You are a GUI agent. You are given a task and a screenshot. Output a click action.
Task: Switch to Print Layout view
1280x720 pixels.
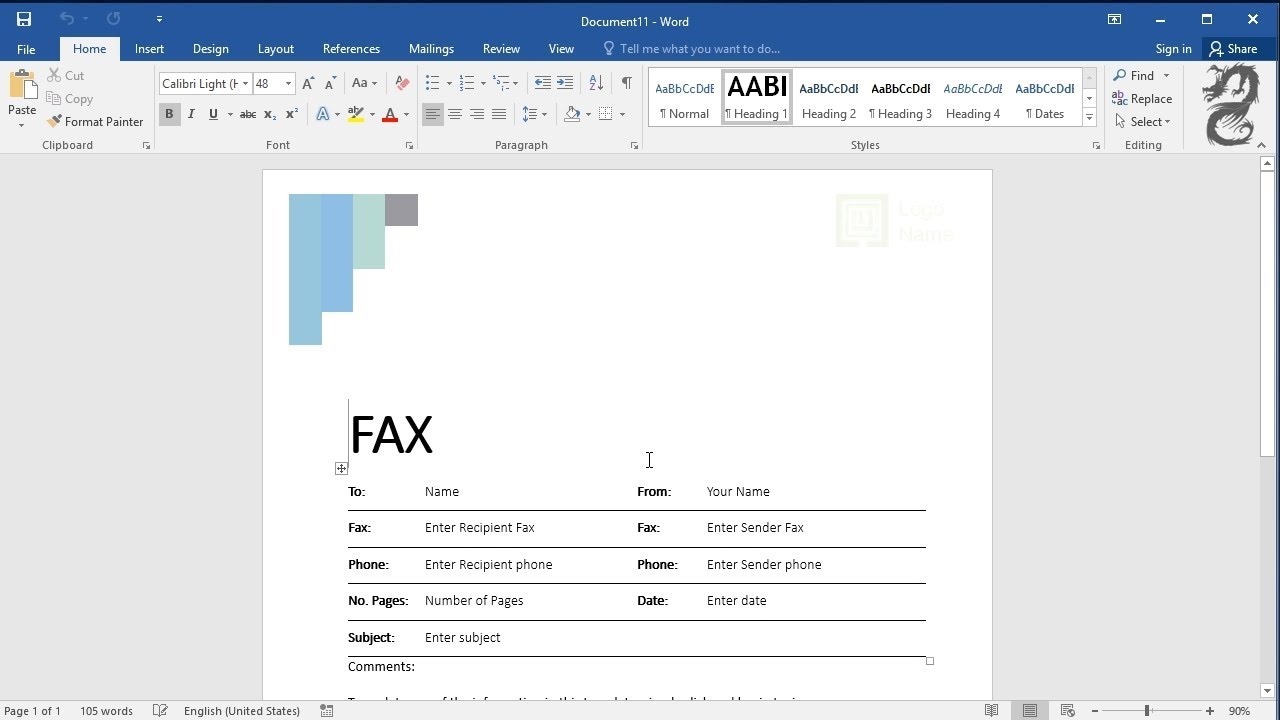click(1029, 711)
